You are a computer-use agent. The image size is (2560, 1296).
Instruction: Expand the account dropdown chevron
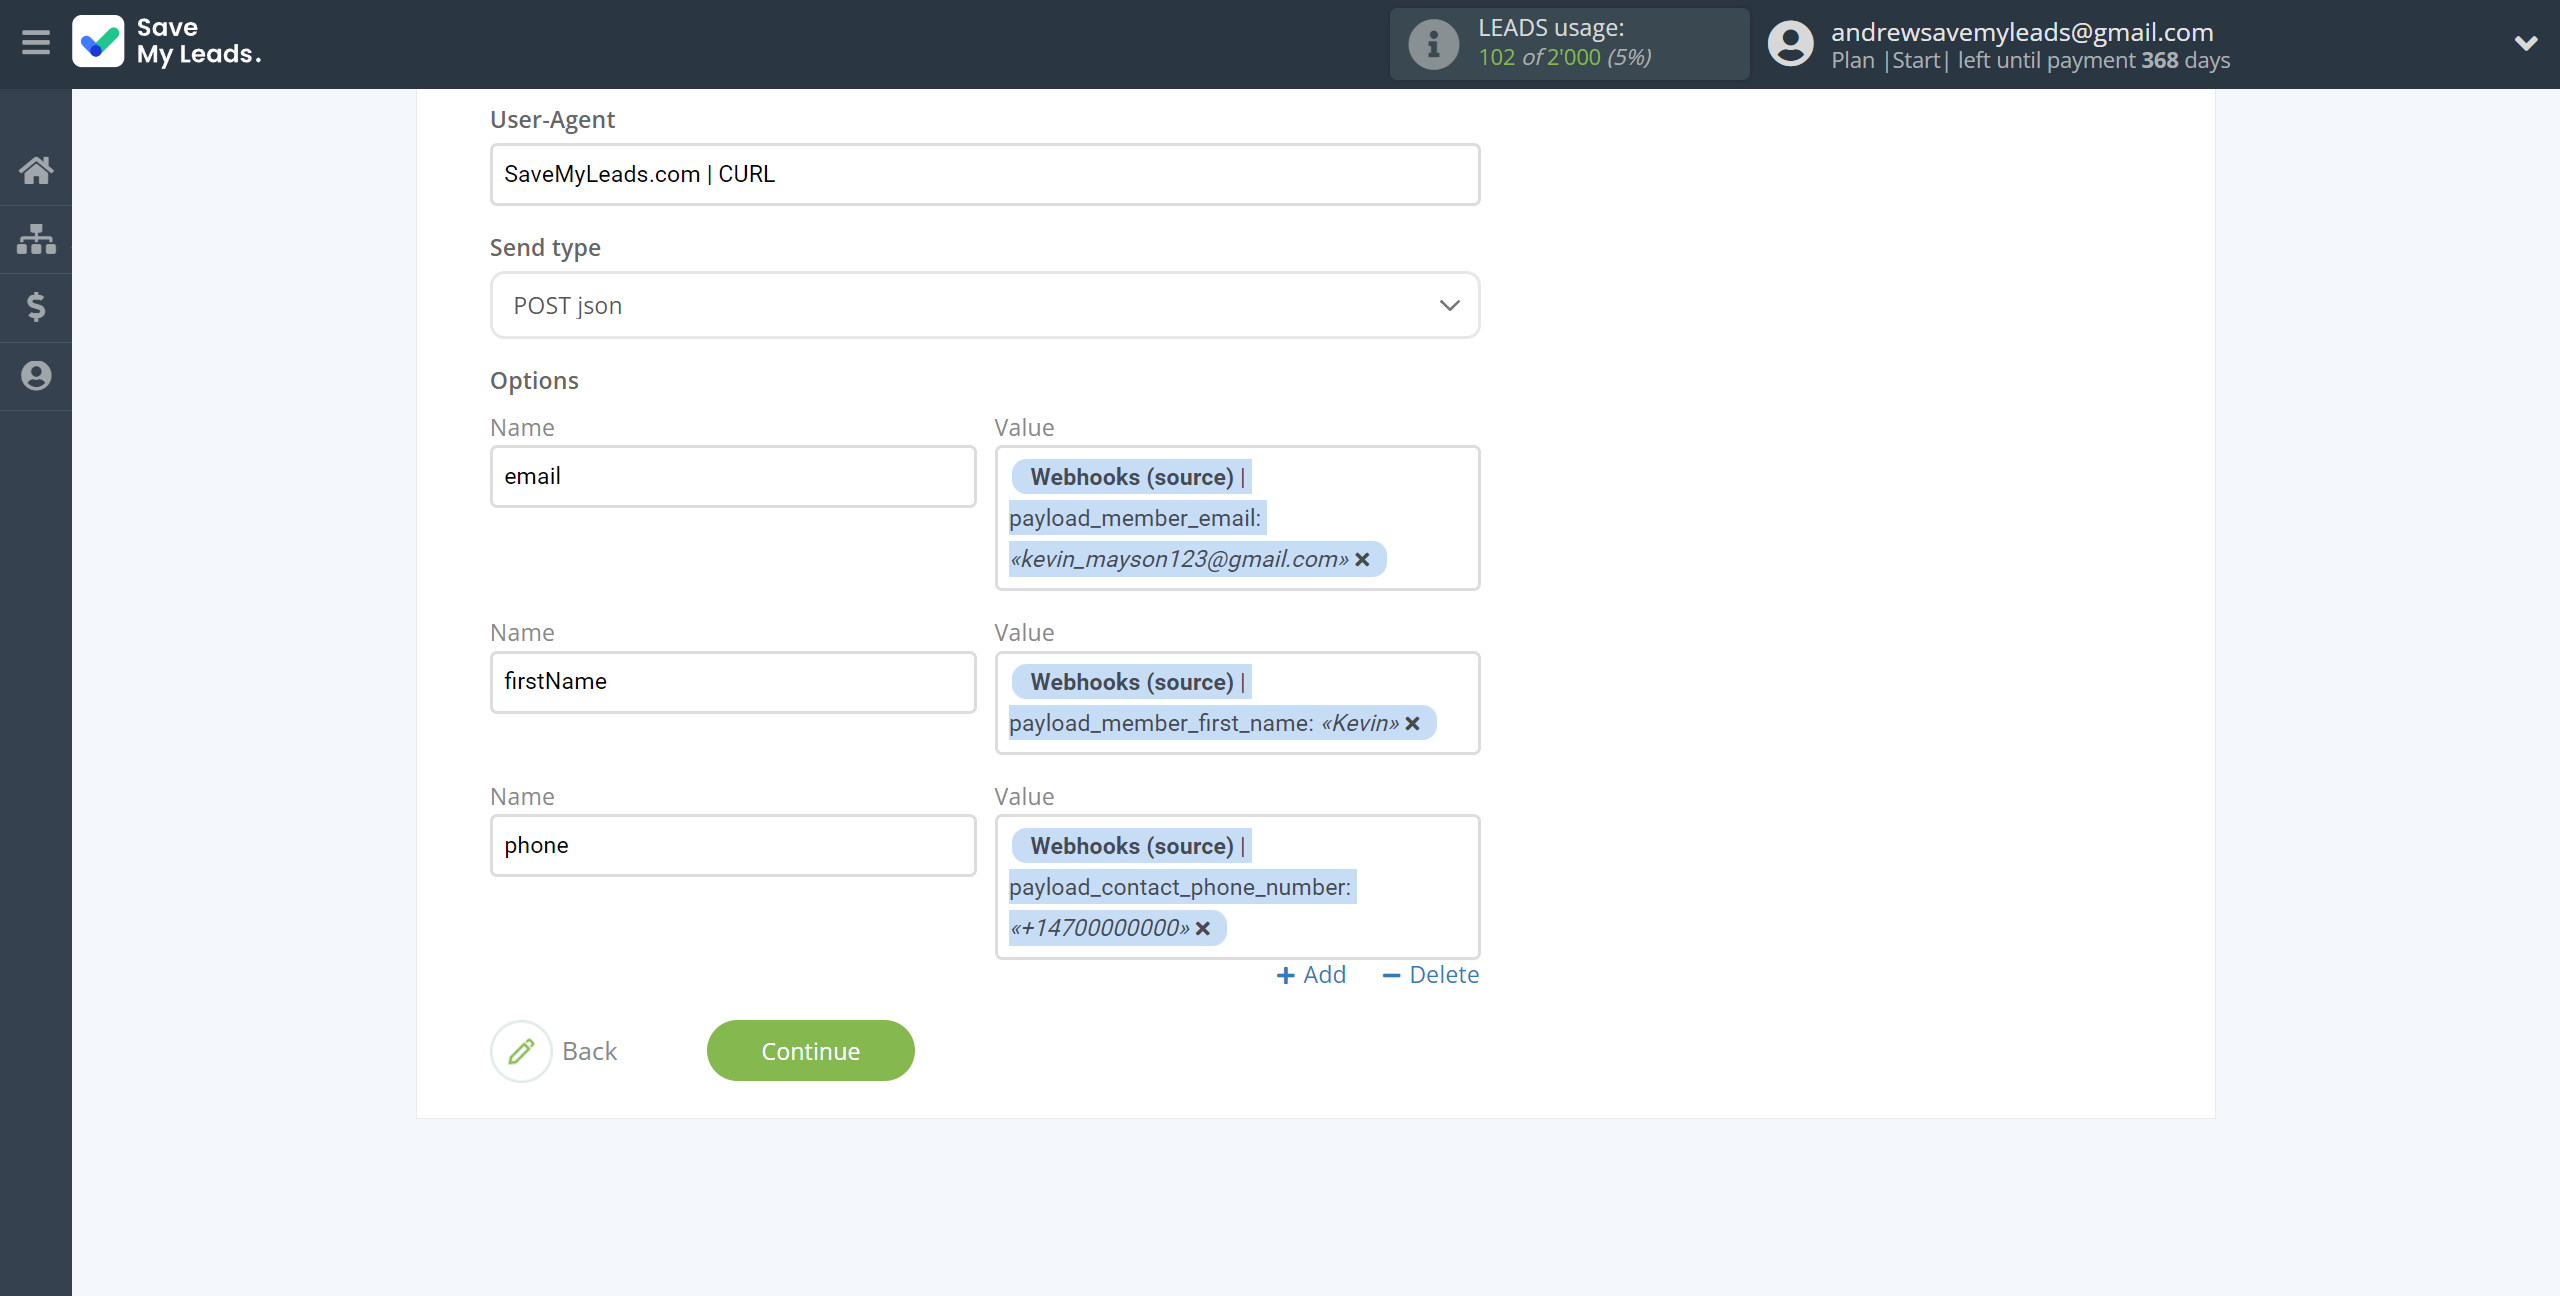[2526, 43]
